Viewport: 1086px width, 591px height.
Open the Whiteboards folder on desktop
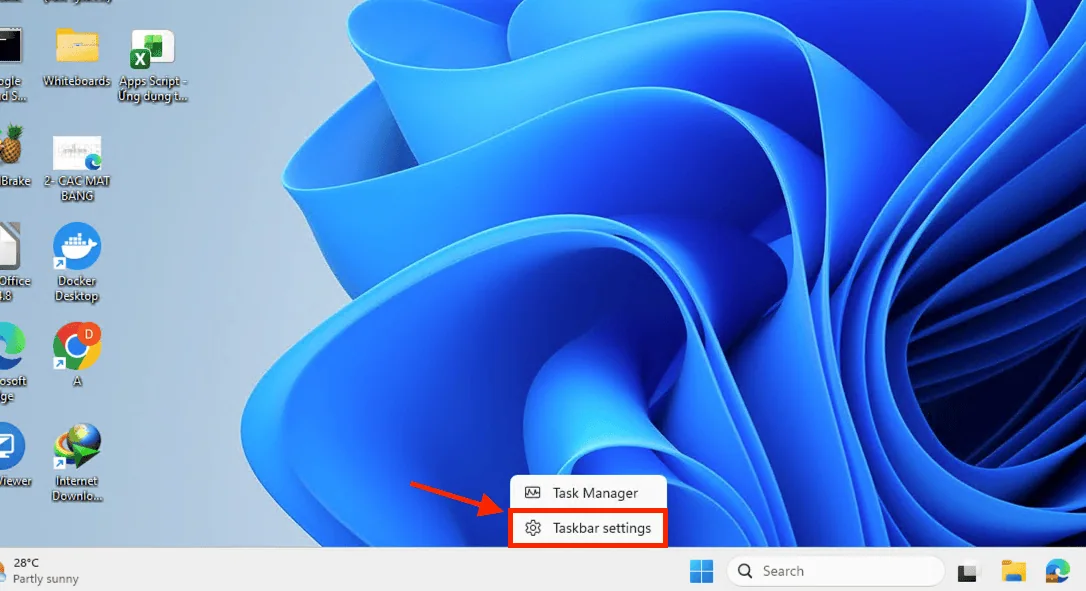[x=77, y=47]
